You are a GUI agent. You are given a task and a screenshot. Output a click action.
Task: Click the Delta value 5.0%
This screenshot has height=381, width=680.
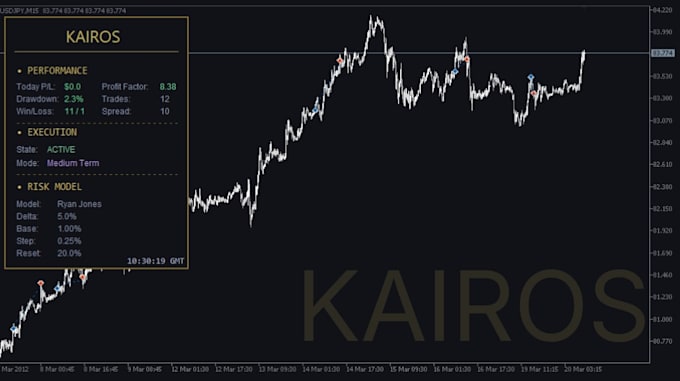tap(67, 216)
